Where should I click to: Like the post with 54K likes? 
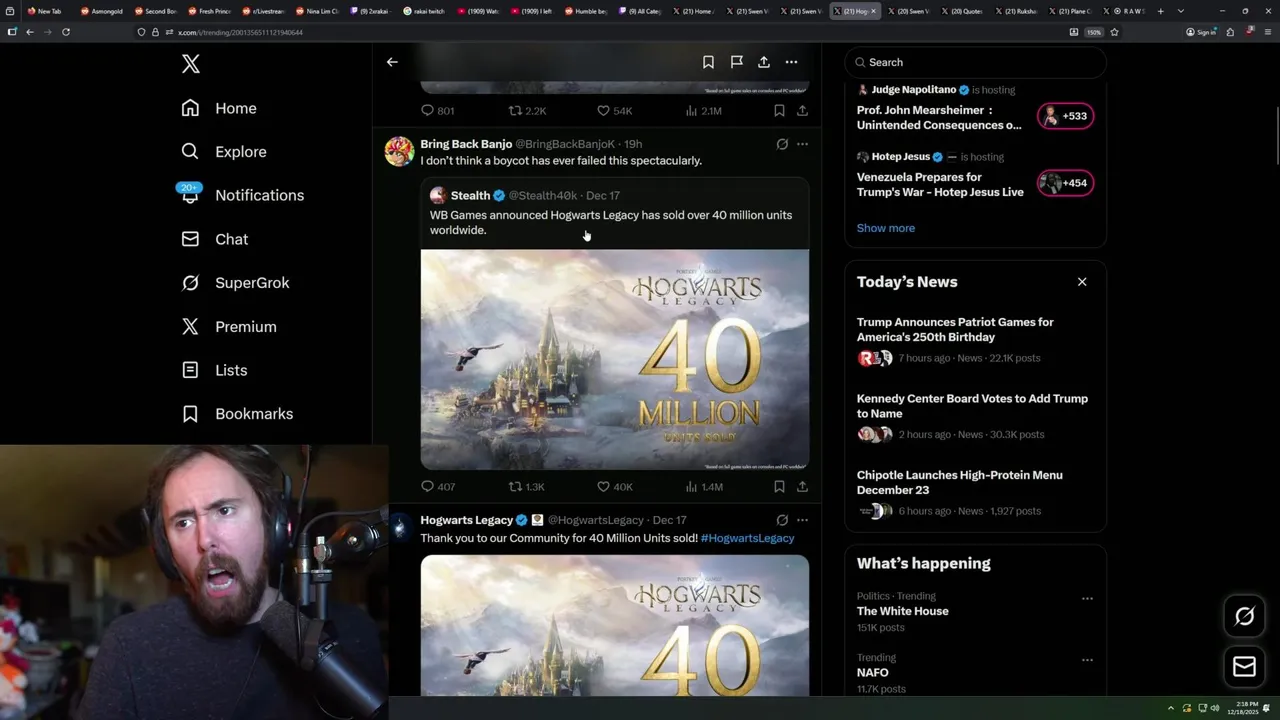point(614,111)
